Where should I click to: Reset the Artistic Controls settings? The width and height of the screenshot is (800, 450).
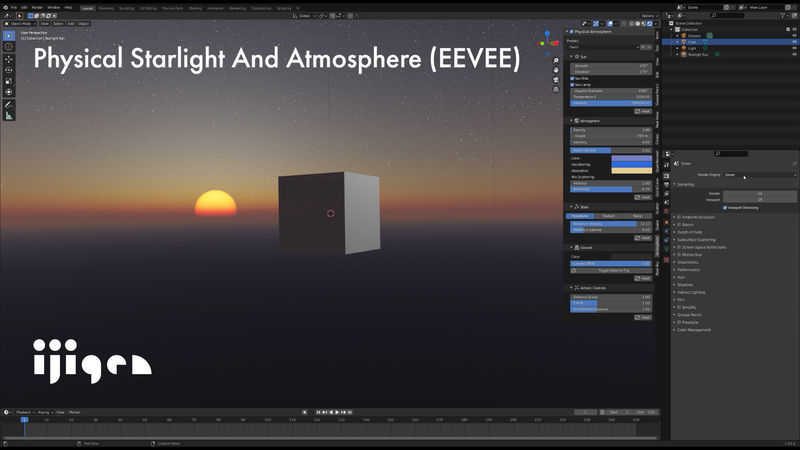tap(643, 317)
